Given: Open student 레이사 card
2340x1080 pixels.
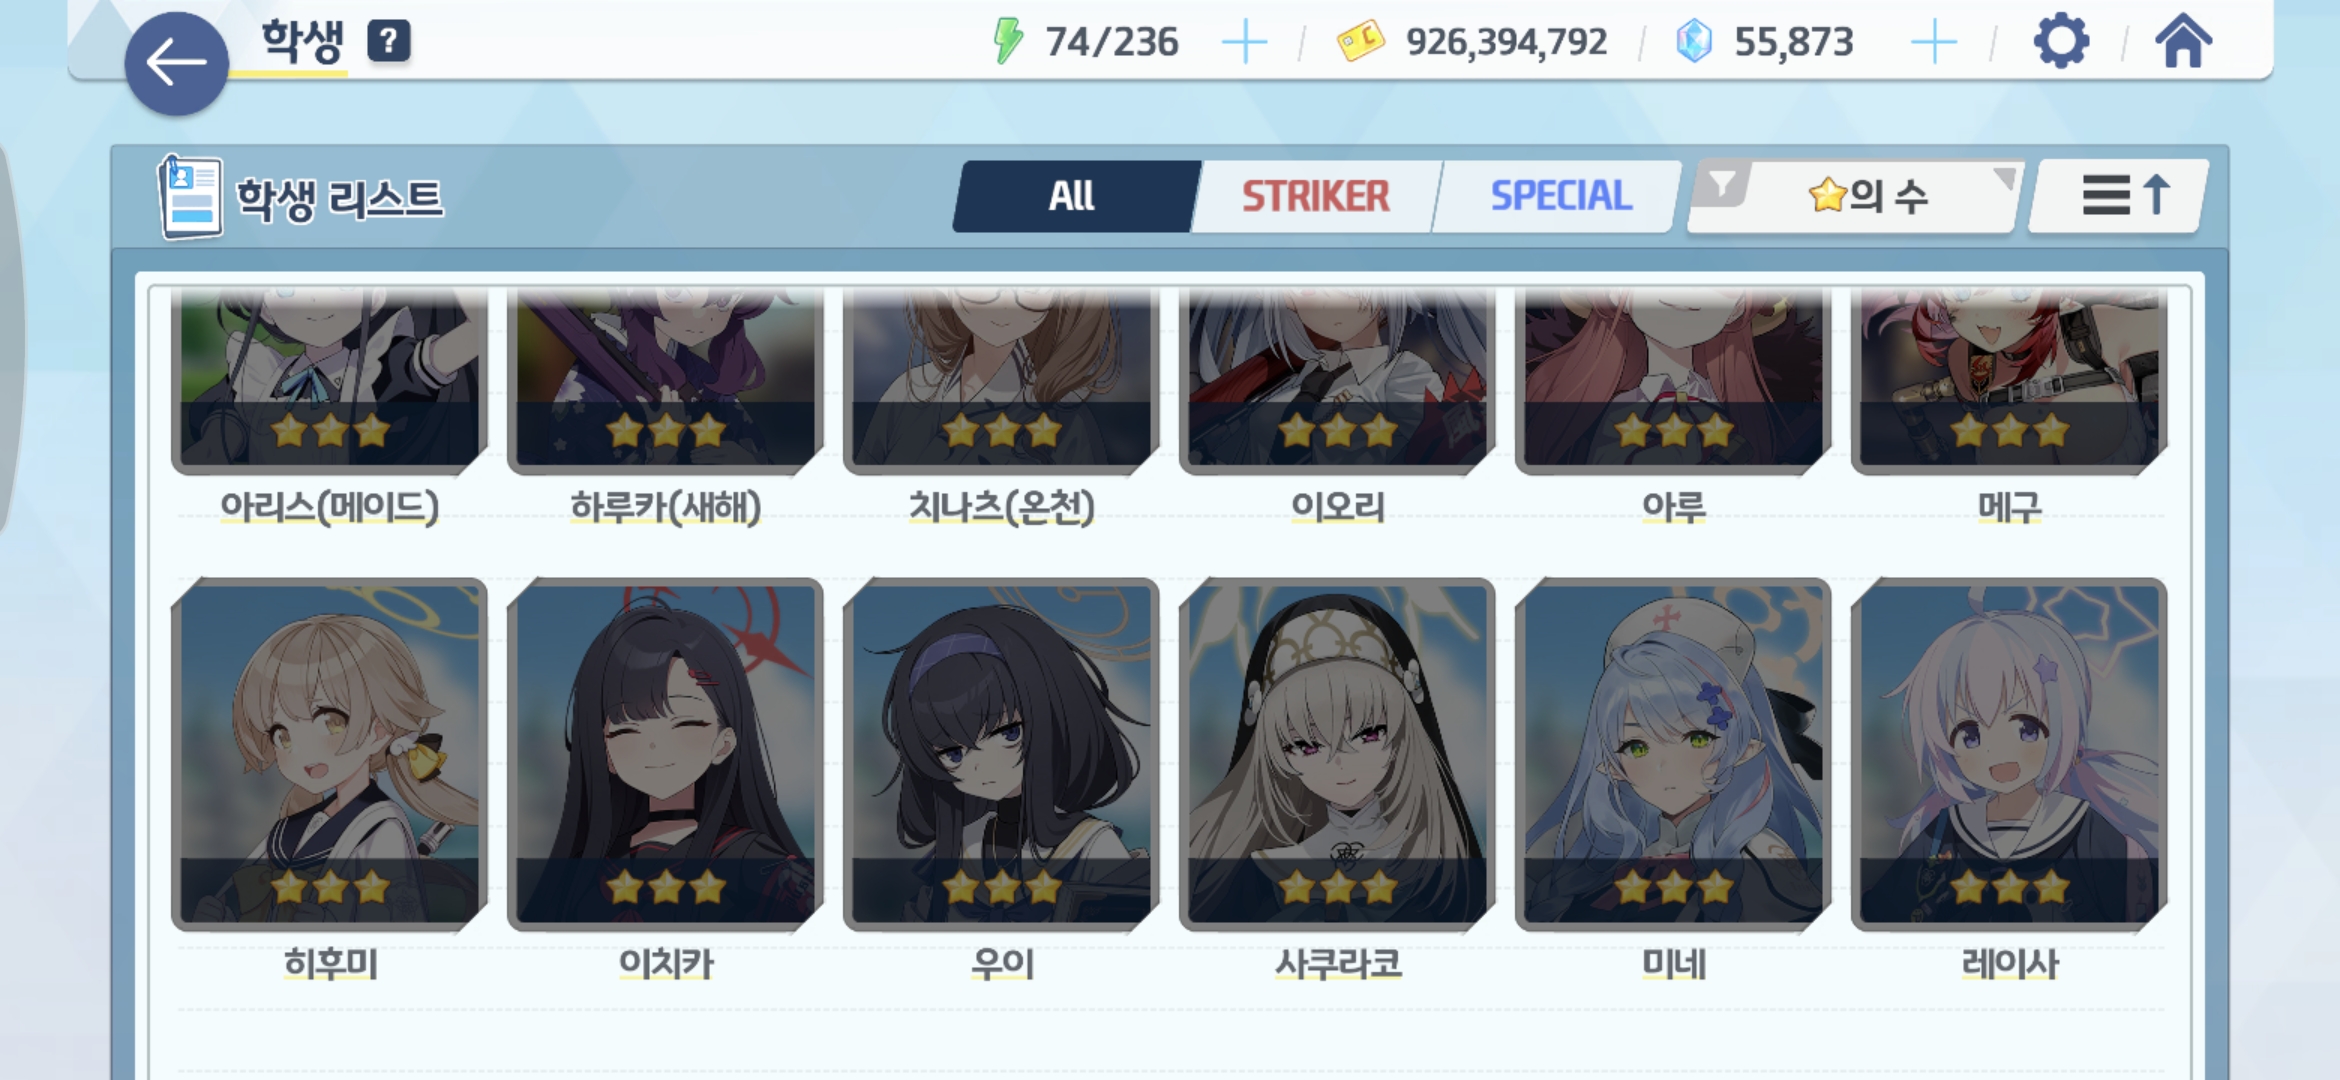Looking at the screenshot, I should [2010, 754].
